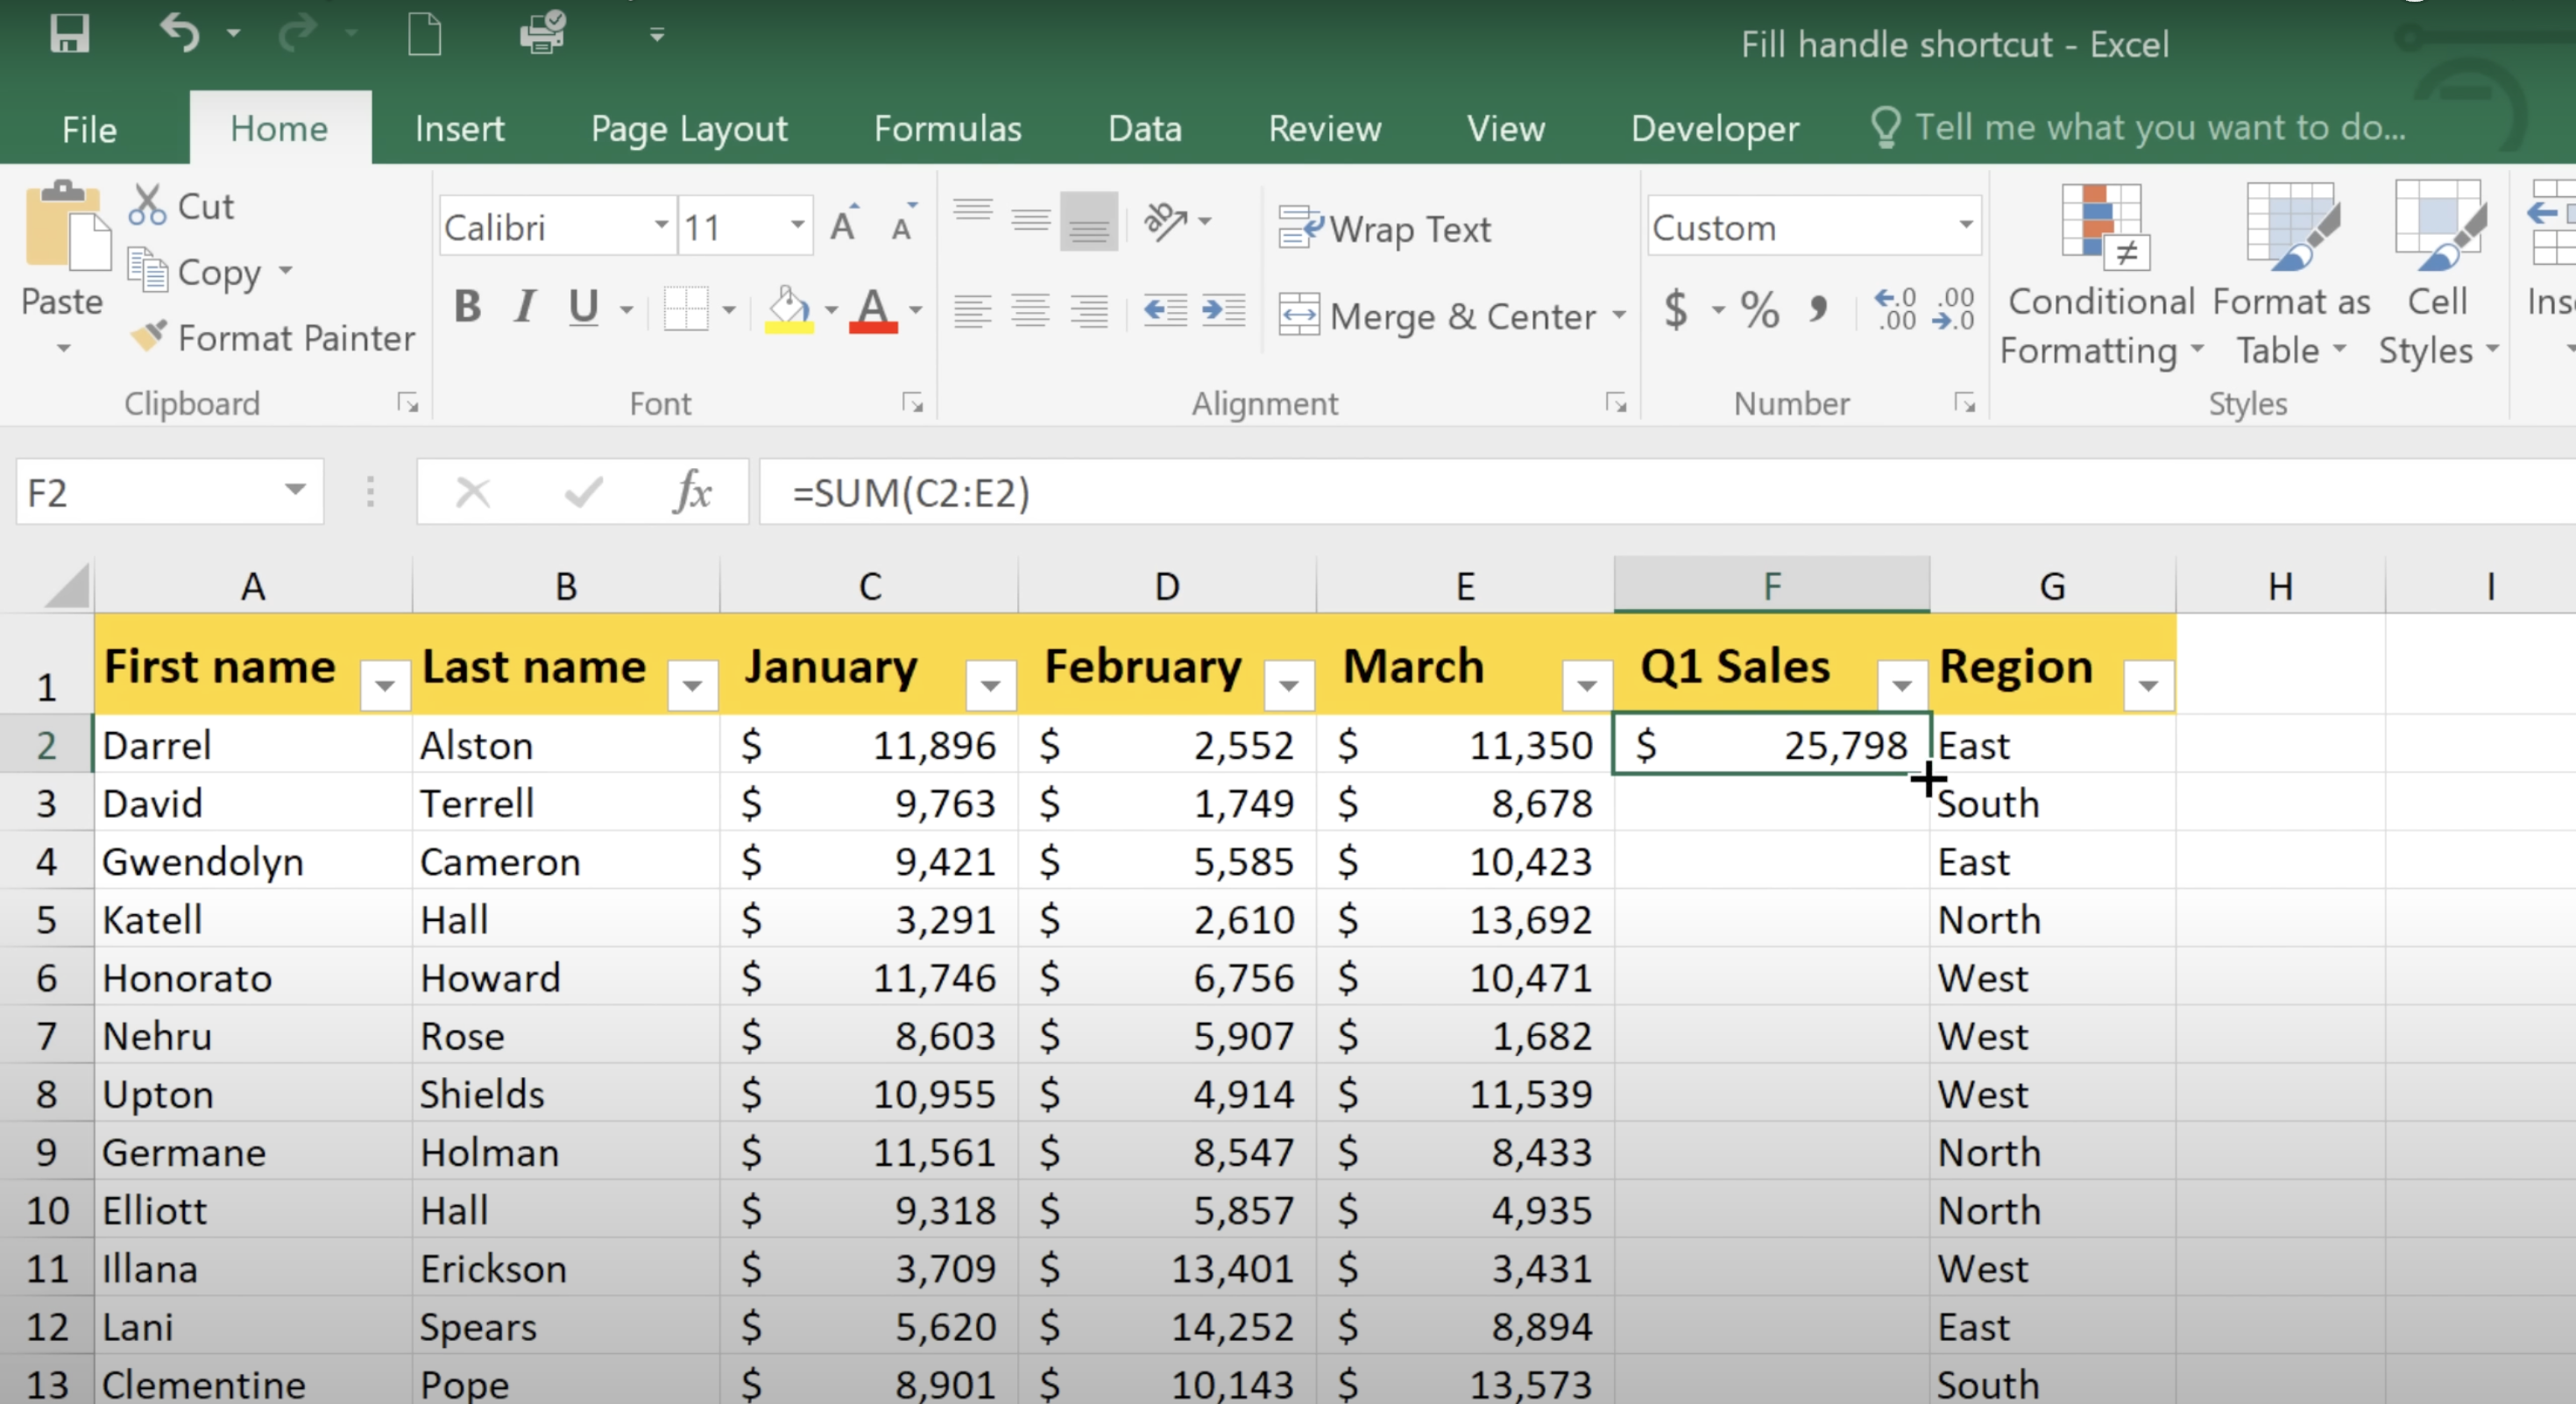Screen dimensions: 2576x1404
Task: Toggle Bold formatting
Action: [467, 307]
